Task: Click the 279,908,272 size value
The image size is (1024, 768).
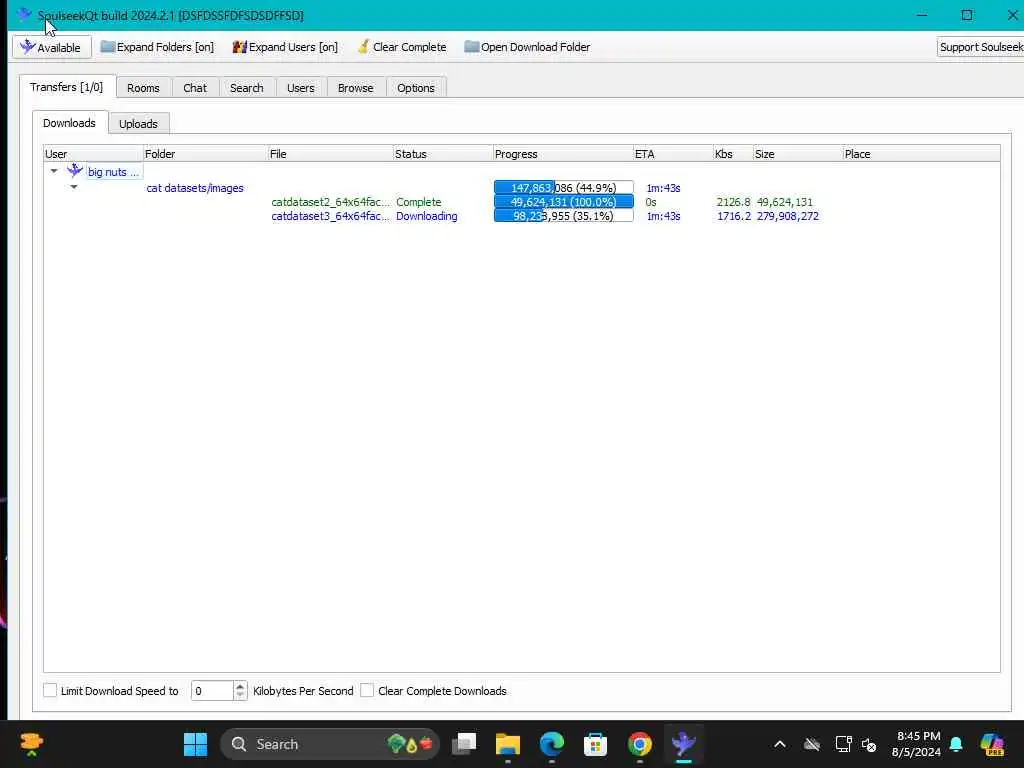Action: (788, 216)
